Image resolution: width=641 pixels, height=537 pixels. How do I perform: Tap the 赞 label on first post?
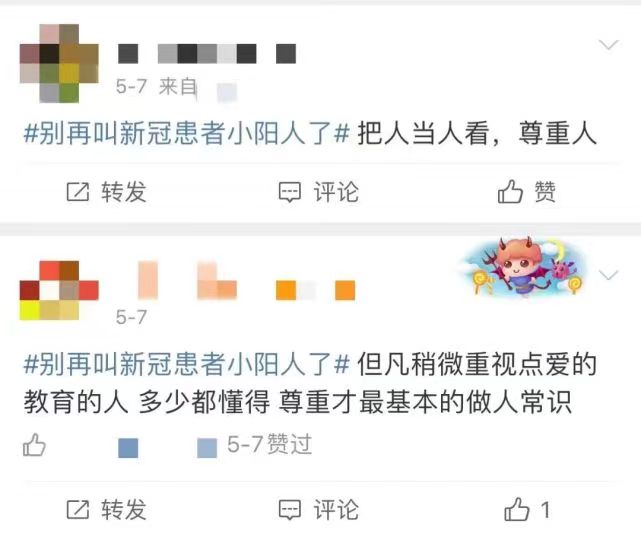point(545,192)
